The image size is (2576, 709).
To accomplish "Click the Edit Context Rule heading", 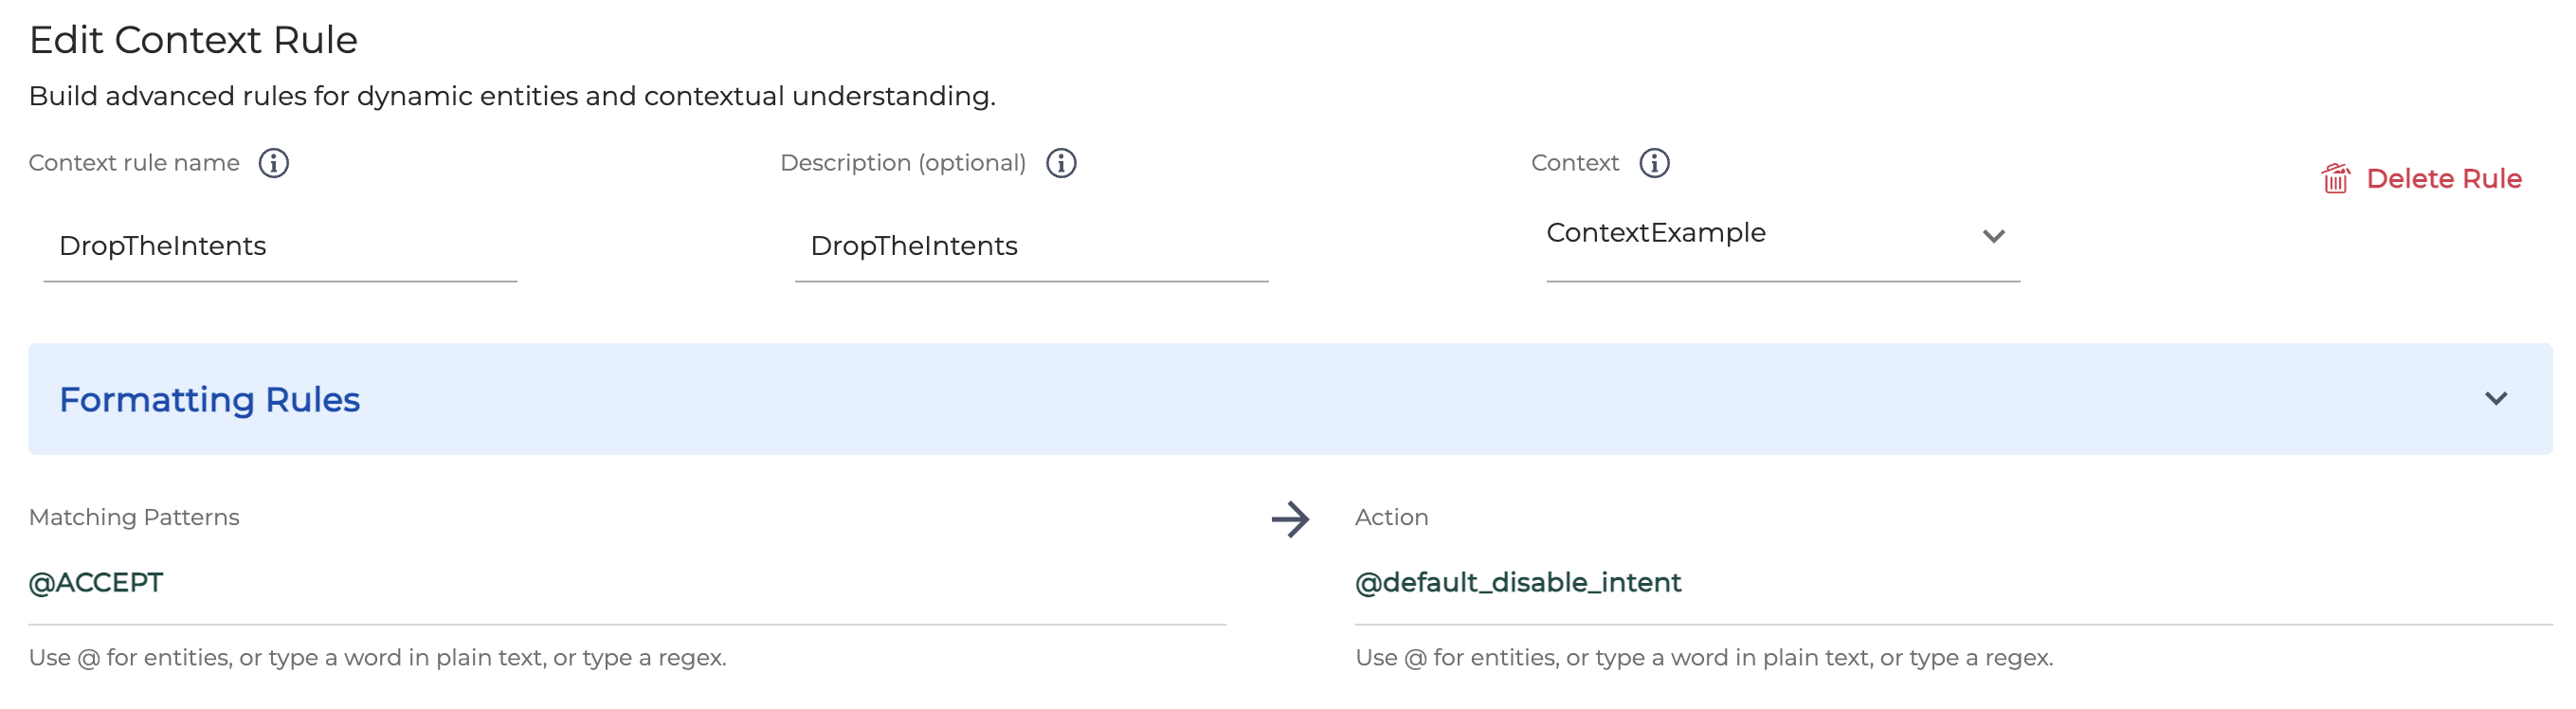I will click(193, 40).
